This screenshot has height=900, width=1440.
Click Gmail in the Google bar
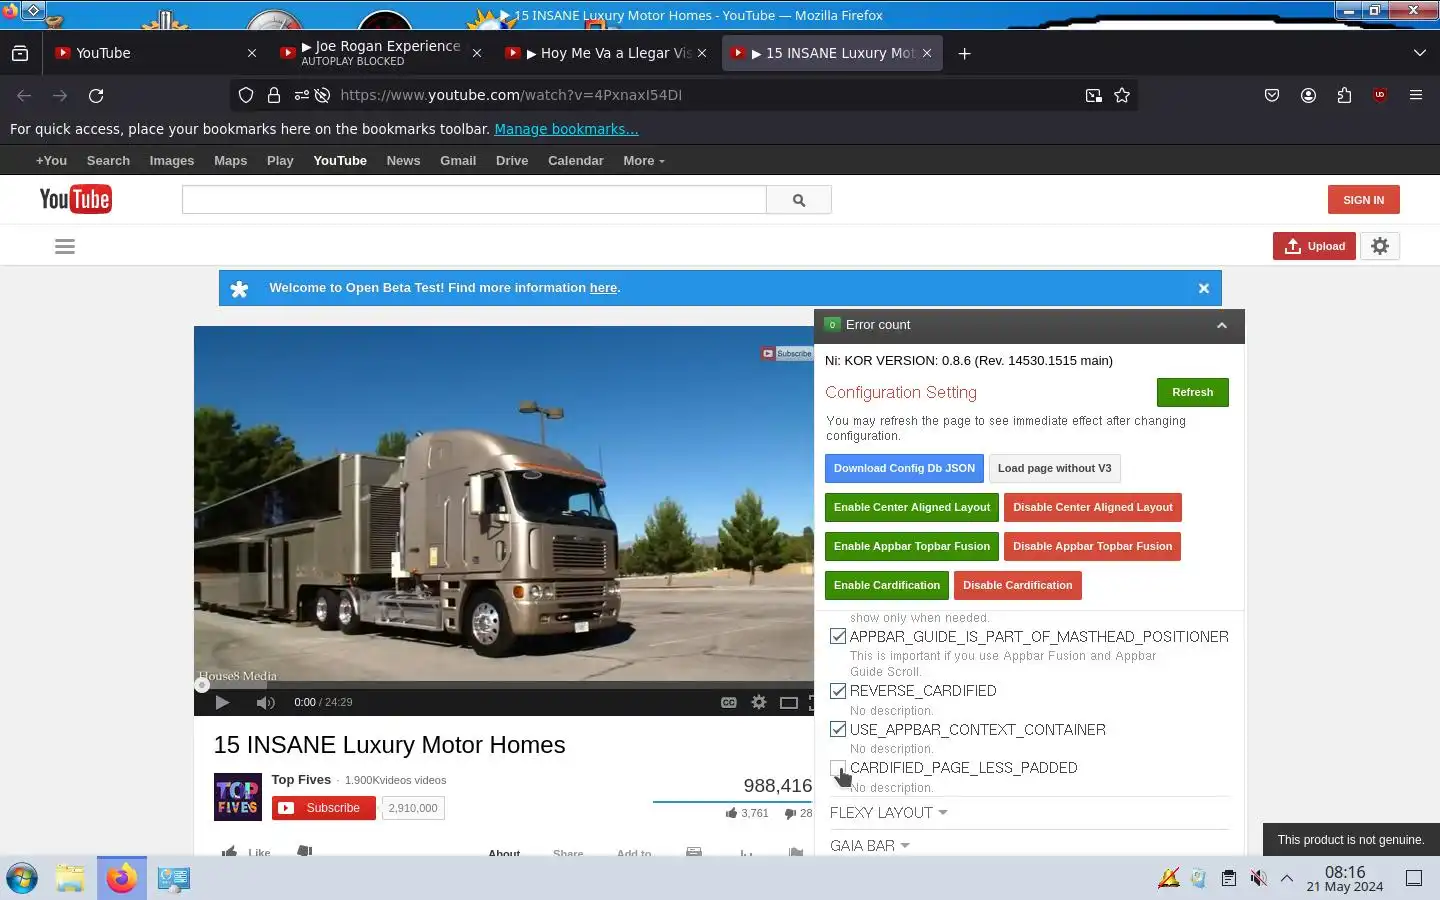(458, 160)
